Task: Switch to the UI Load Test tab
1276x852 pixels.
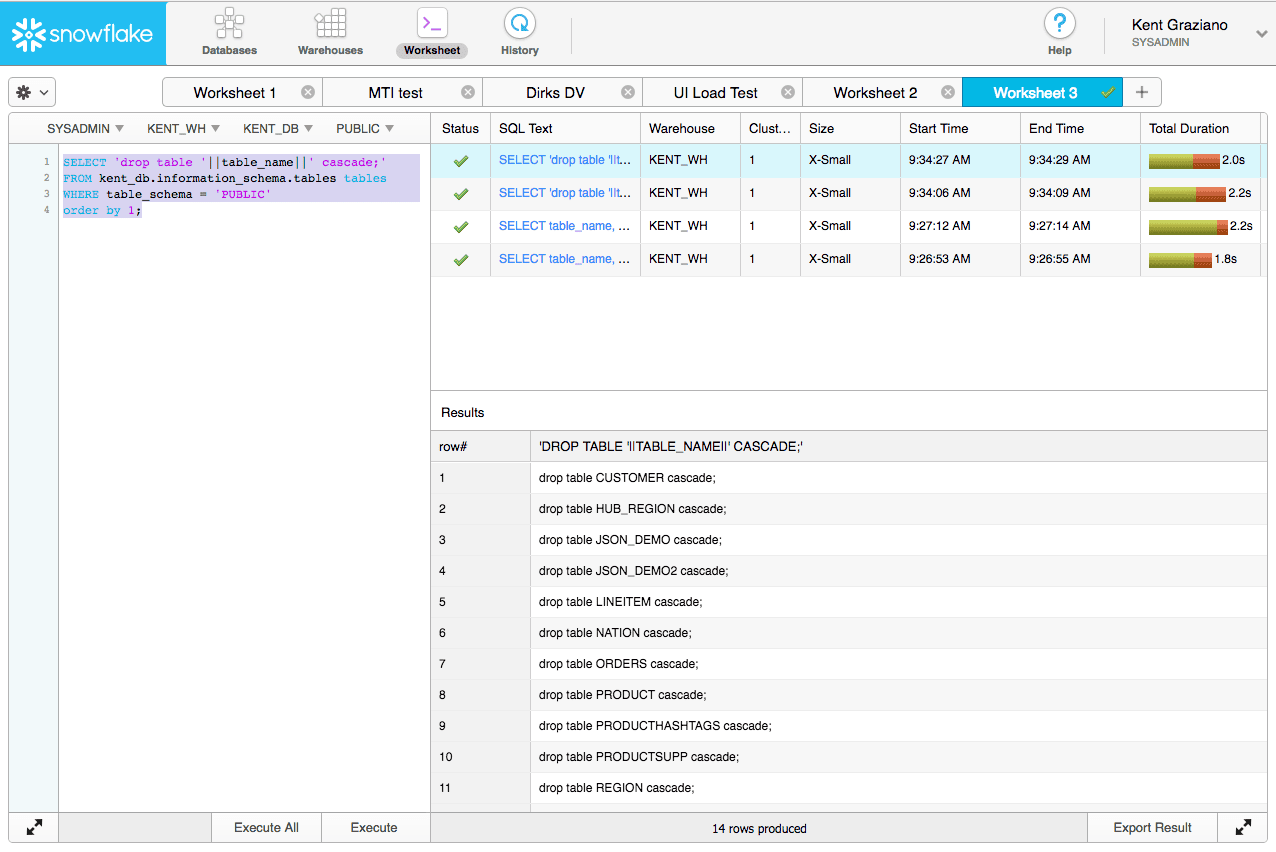Action: point(715,93)
